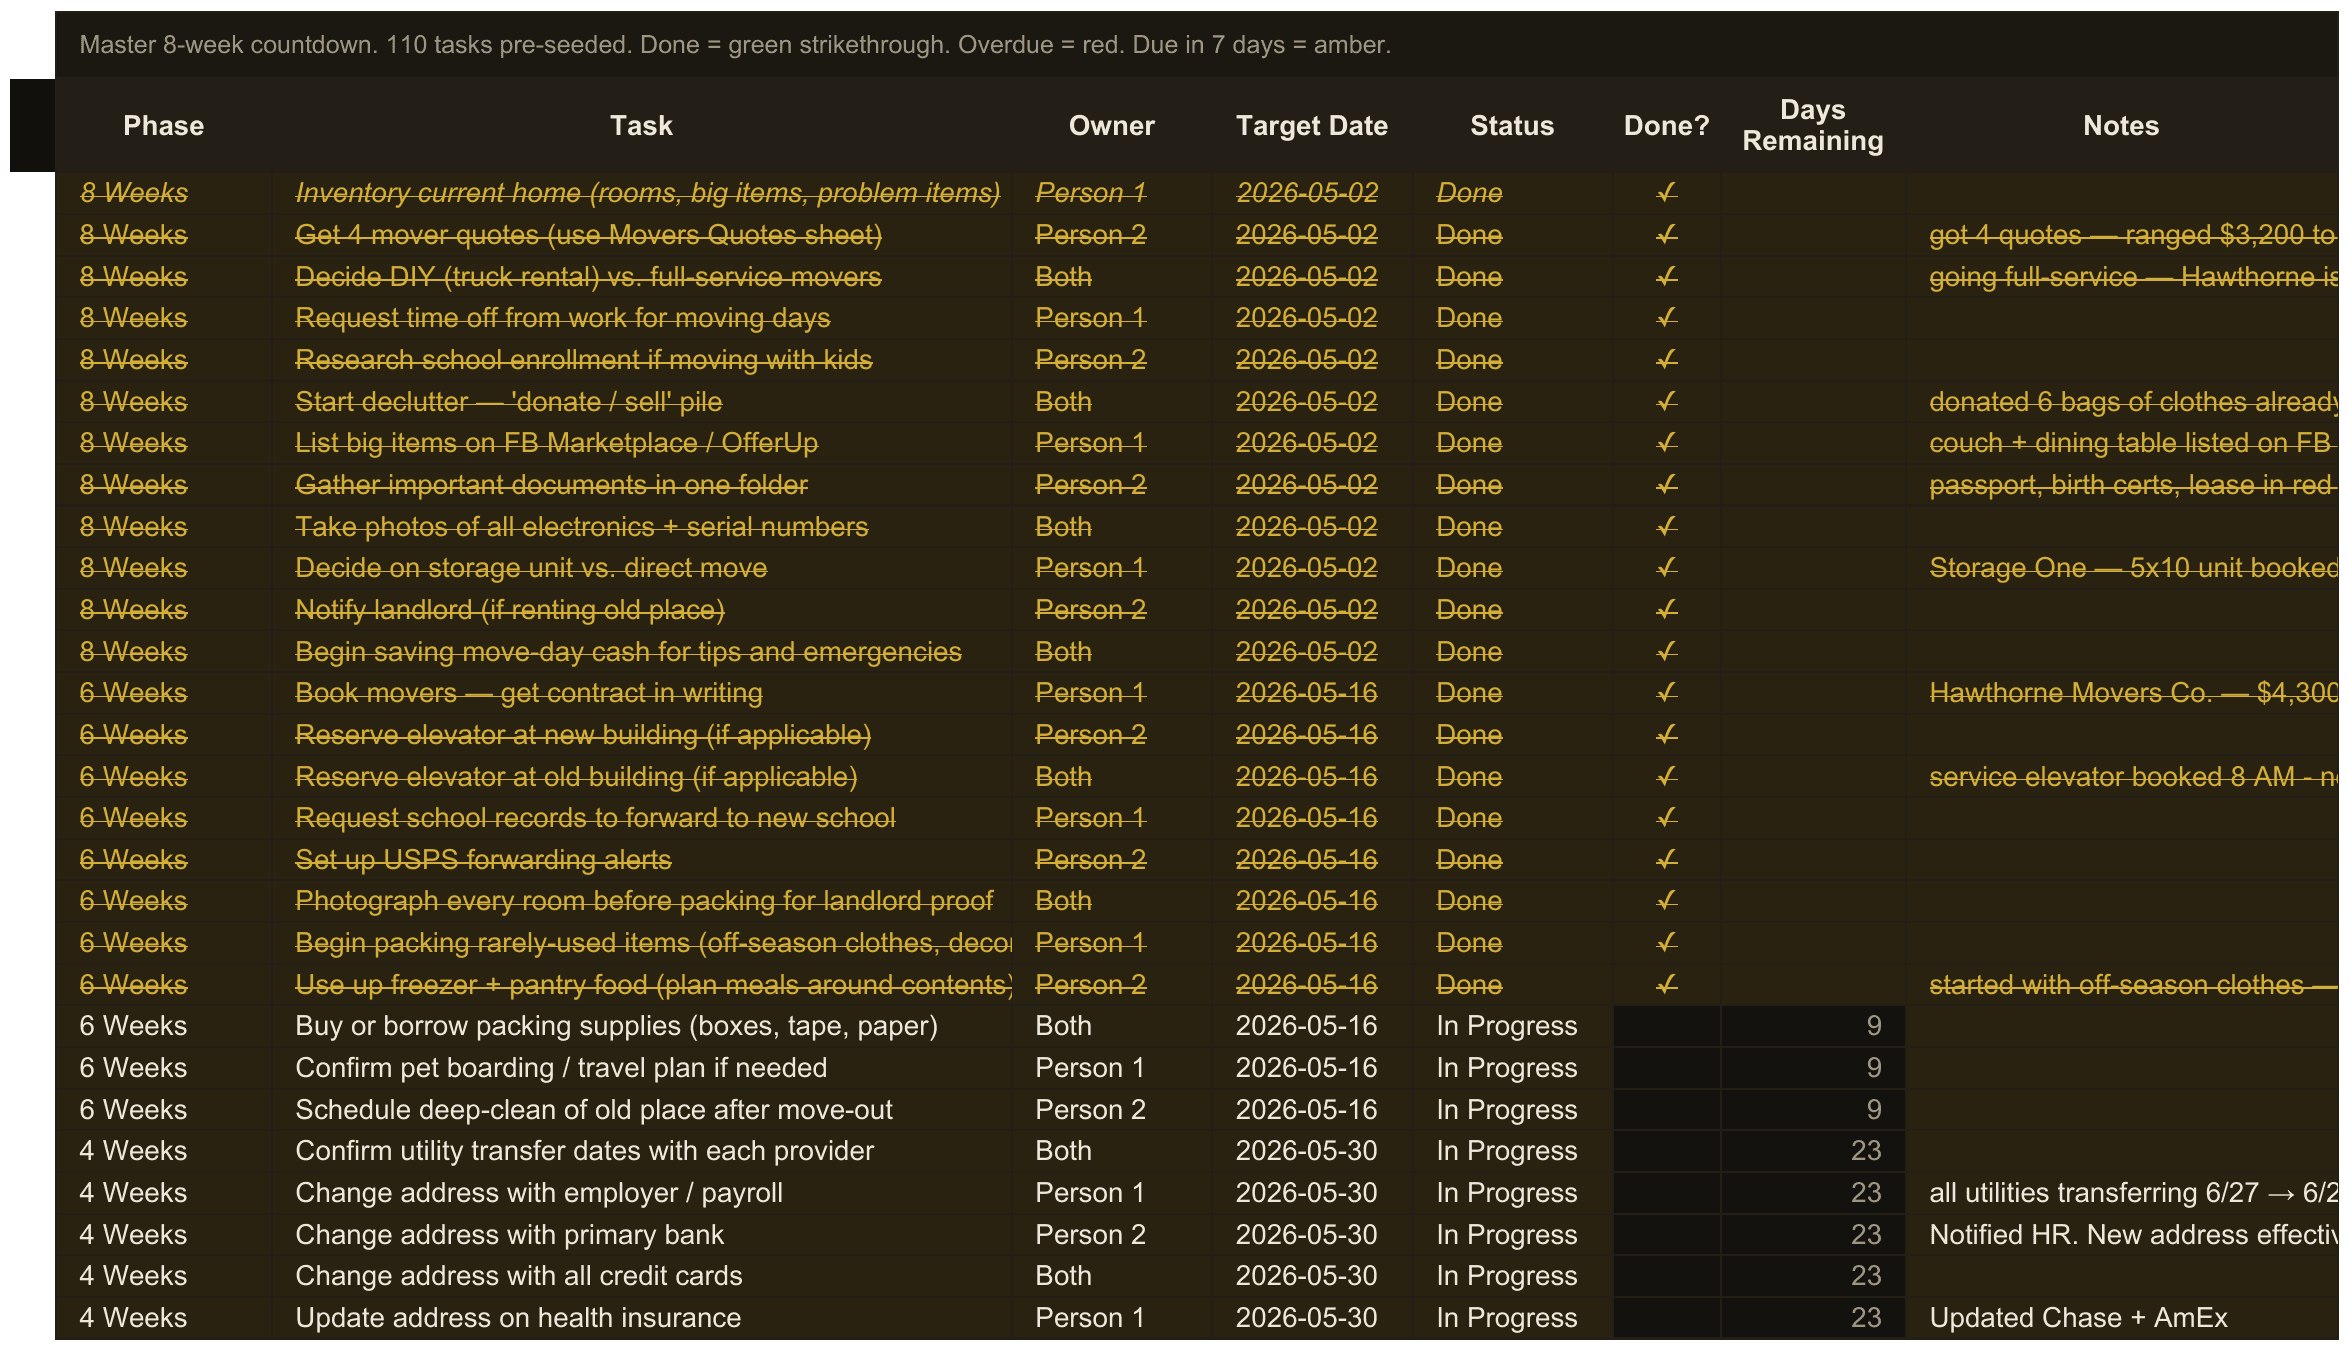Toggle Done checkmark for Inventory current home row

[x=1666, y=193]
